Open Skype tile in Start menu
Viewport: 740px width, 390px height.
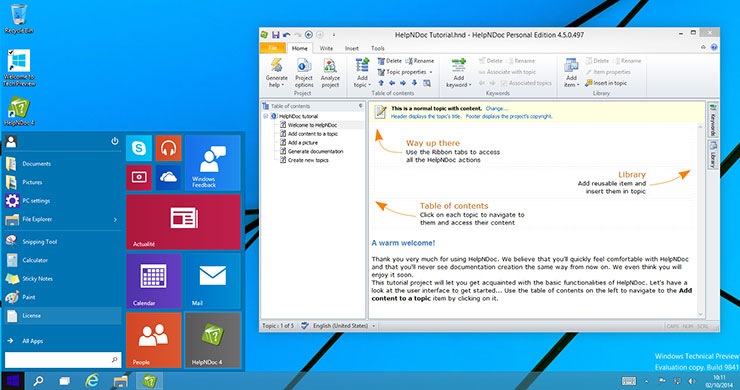tap(139, 148)
